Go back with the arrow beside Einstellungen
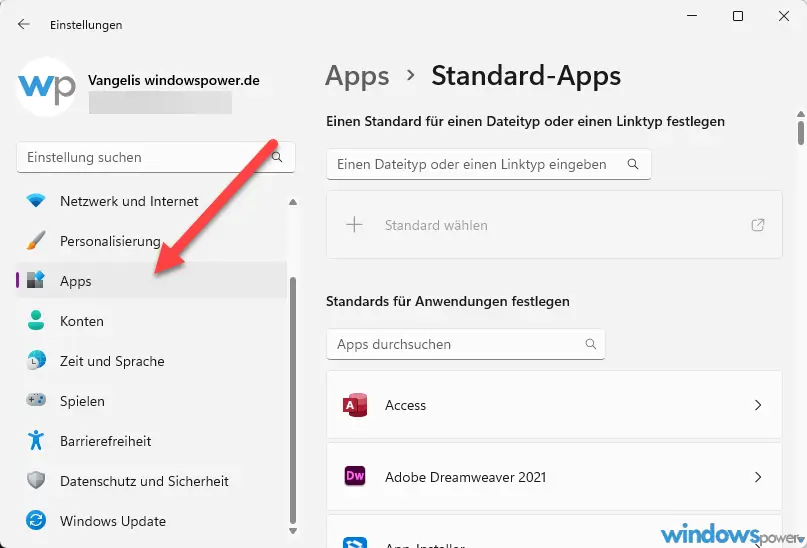The height and width of the screenshot is (548, 807). pyautogui.click(x=24, y=24)
